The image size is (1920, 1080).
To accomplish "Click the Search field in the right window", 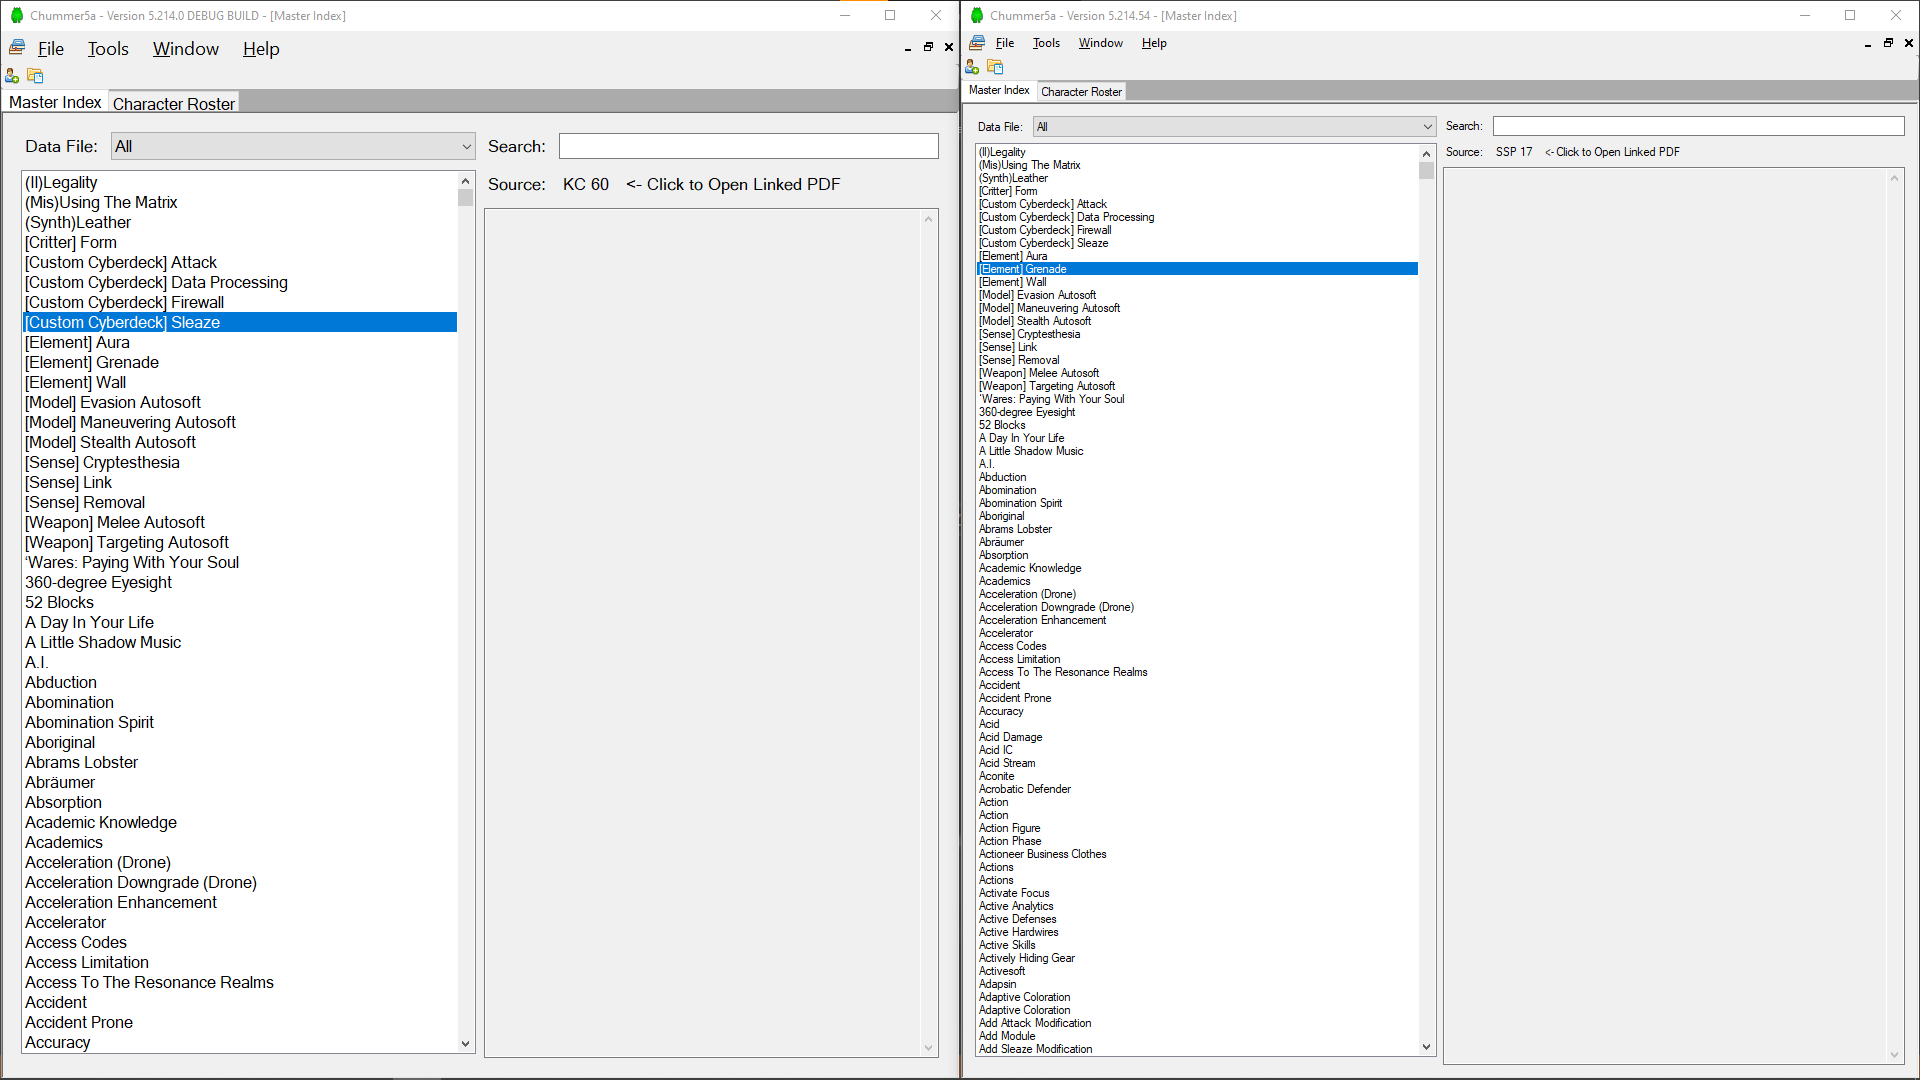I will [x=1697, y=125].
